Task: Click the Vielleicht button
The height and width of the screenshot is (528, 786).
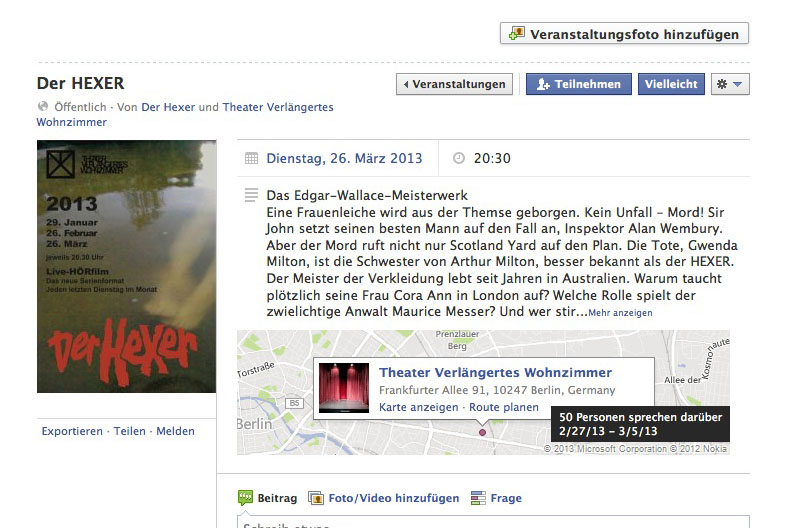Action: [x=671, y=84]
